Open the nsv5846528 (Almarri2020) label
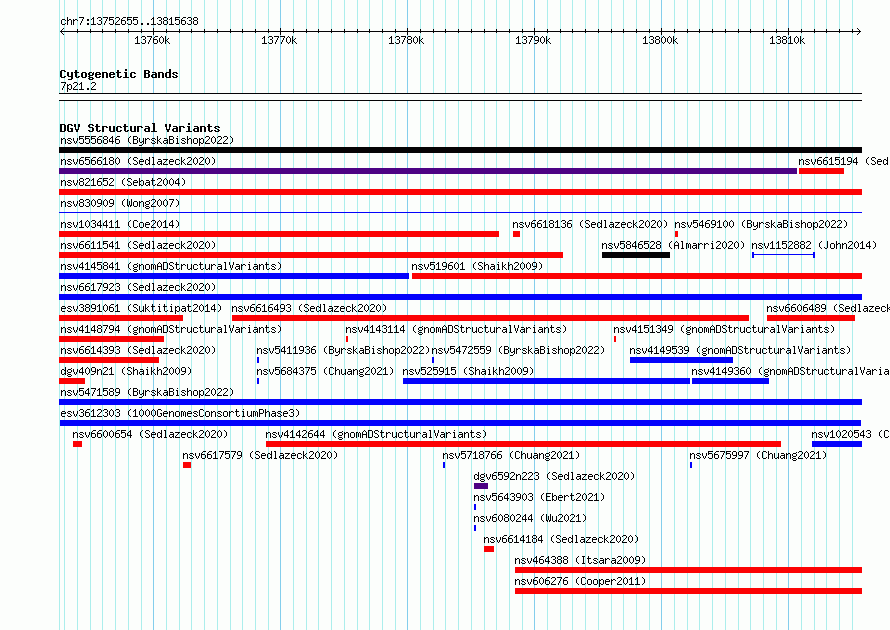Screen dimensions: 890x630 click(673, 245)
